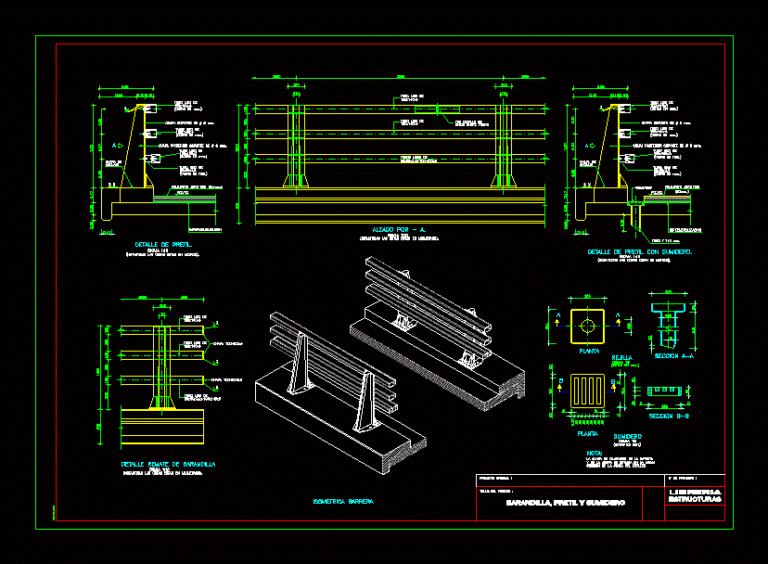Click left post in the elevation view

[296, 145]
